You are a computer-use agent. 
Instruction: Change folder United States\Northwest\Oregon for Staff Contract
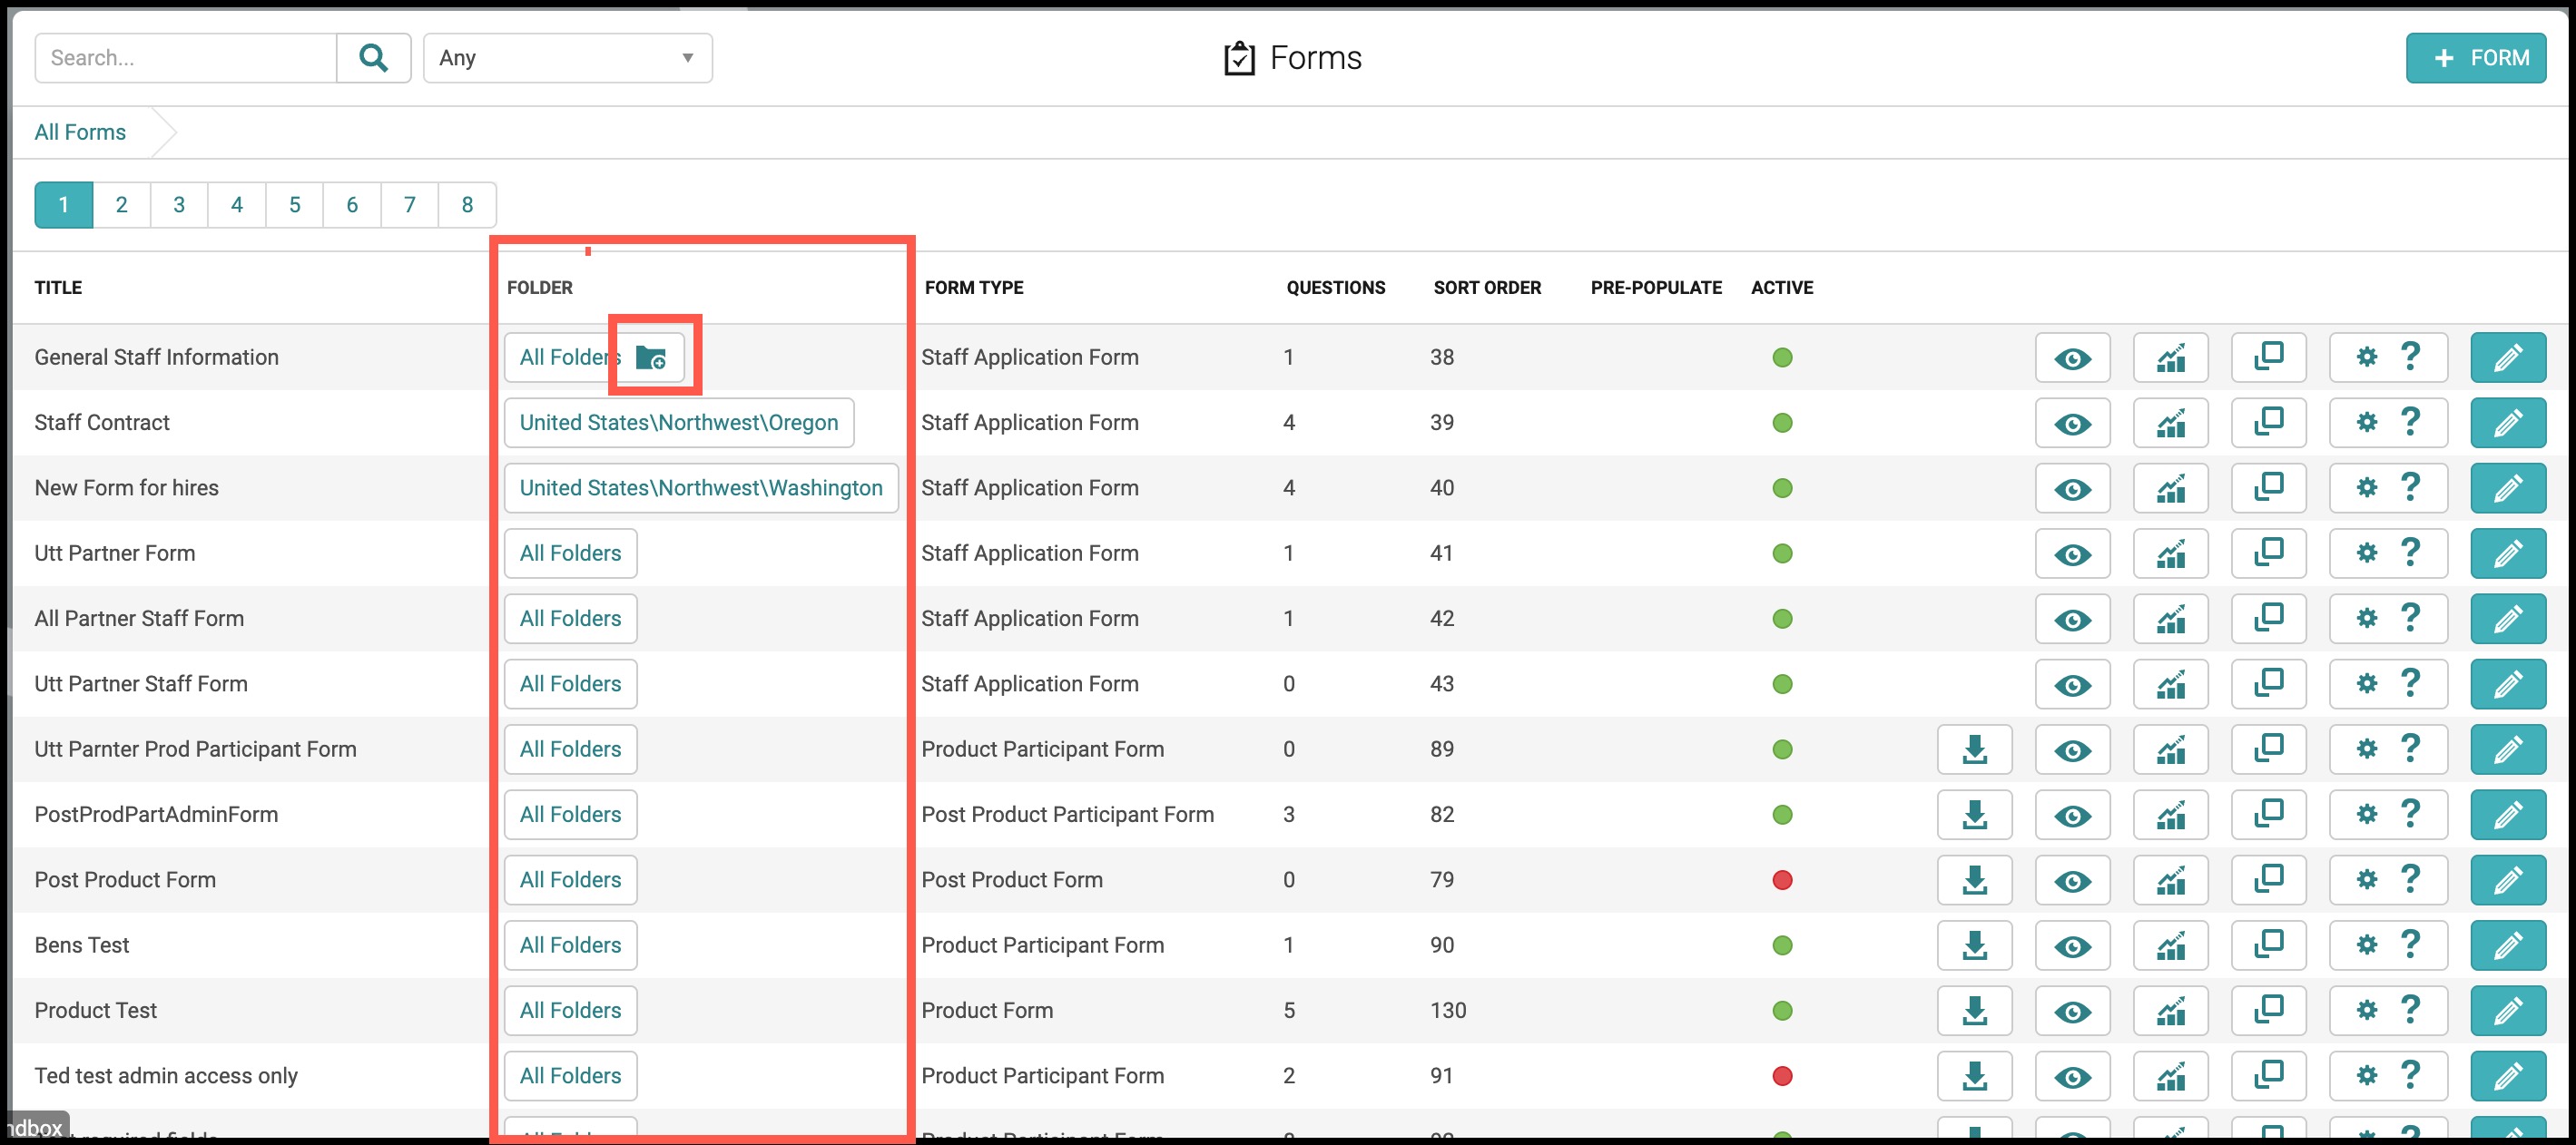tap(679, 423)
